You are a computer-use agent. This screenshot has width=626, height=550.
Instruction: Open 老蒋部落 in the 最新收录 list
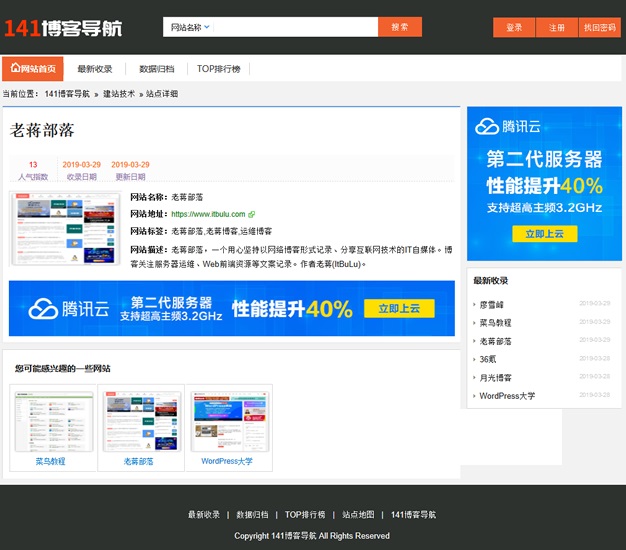pyautogui.click(x=495, y=341)
